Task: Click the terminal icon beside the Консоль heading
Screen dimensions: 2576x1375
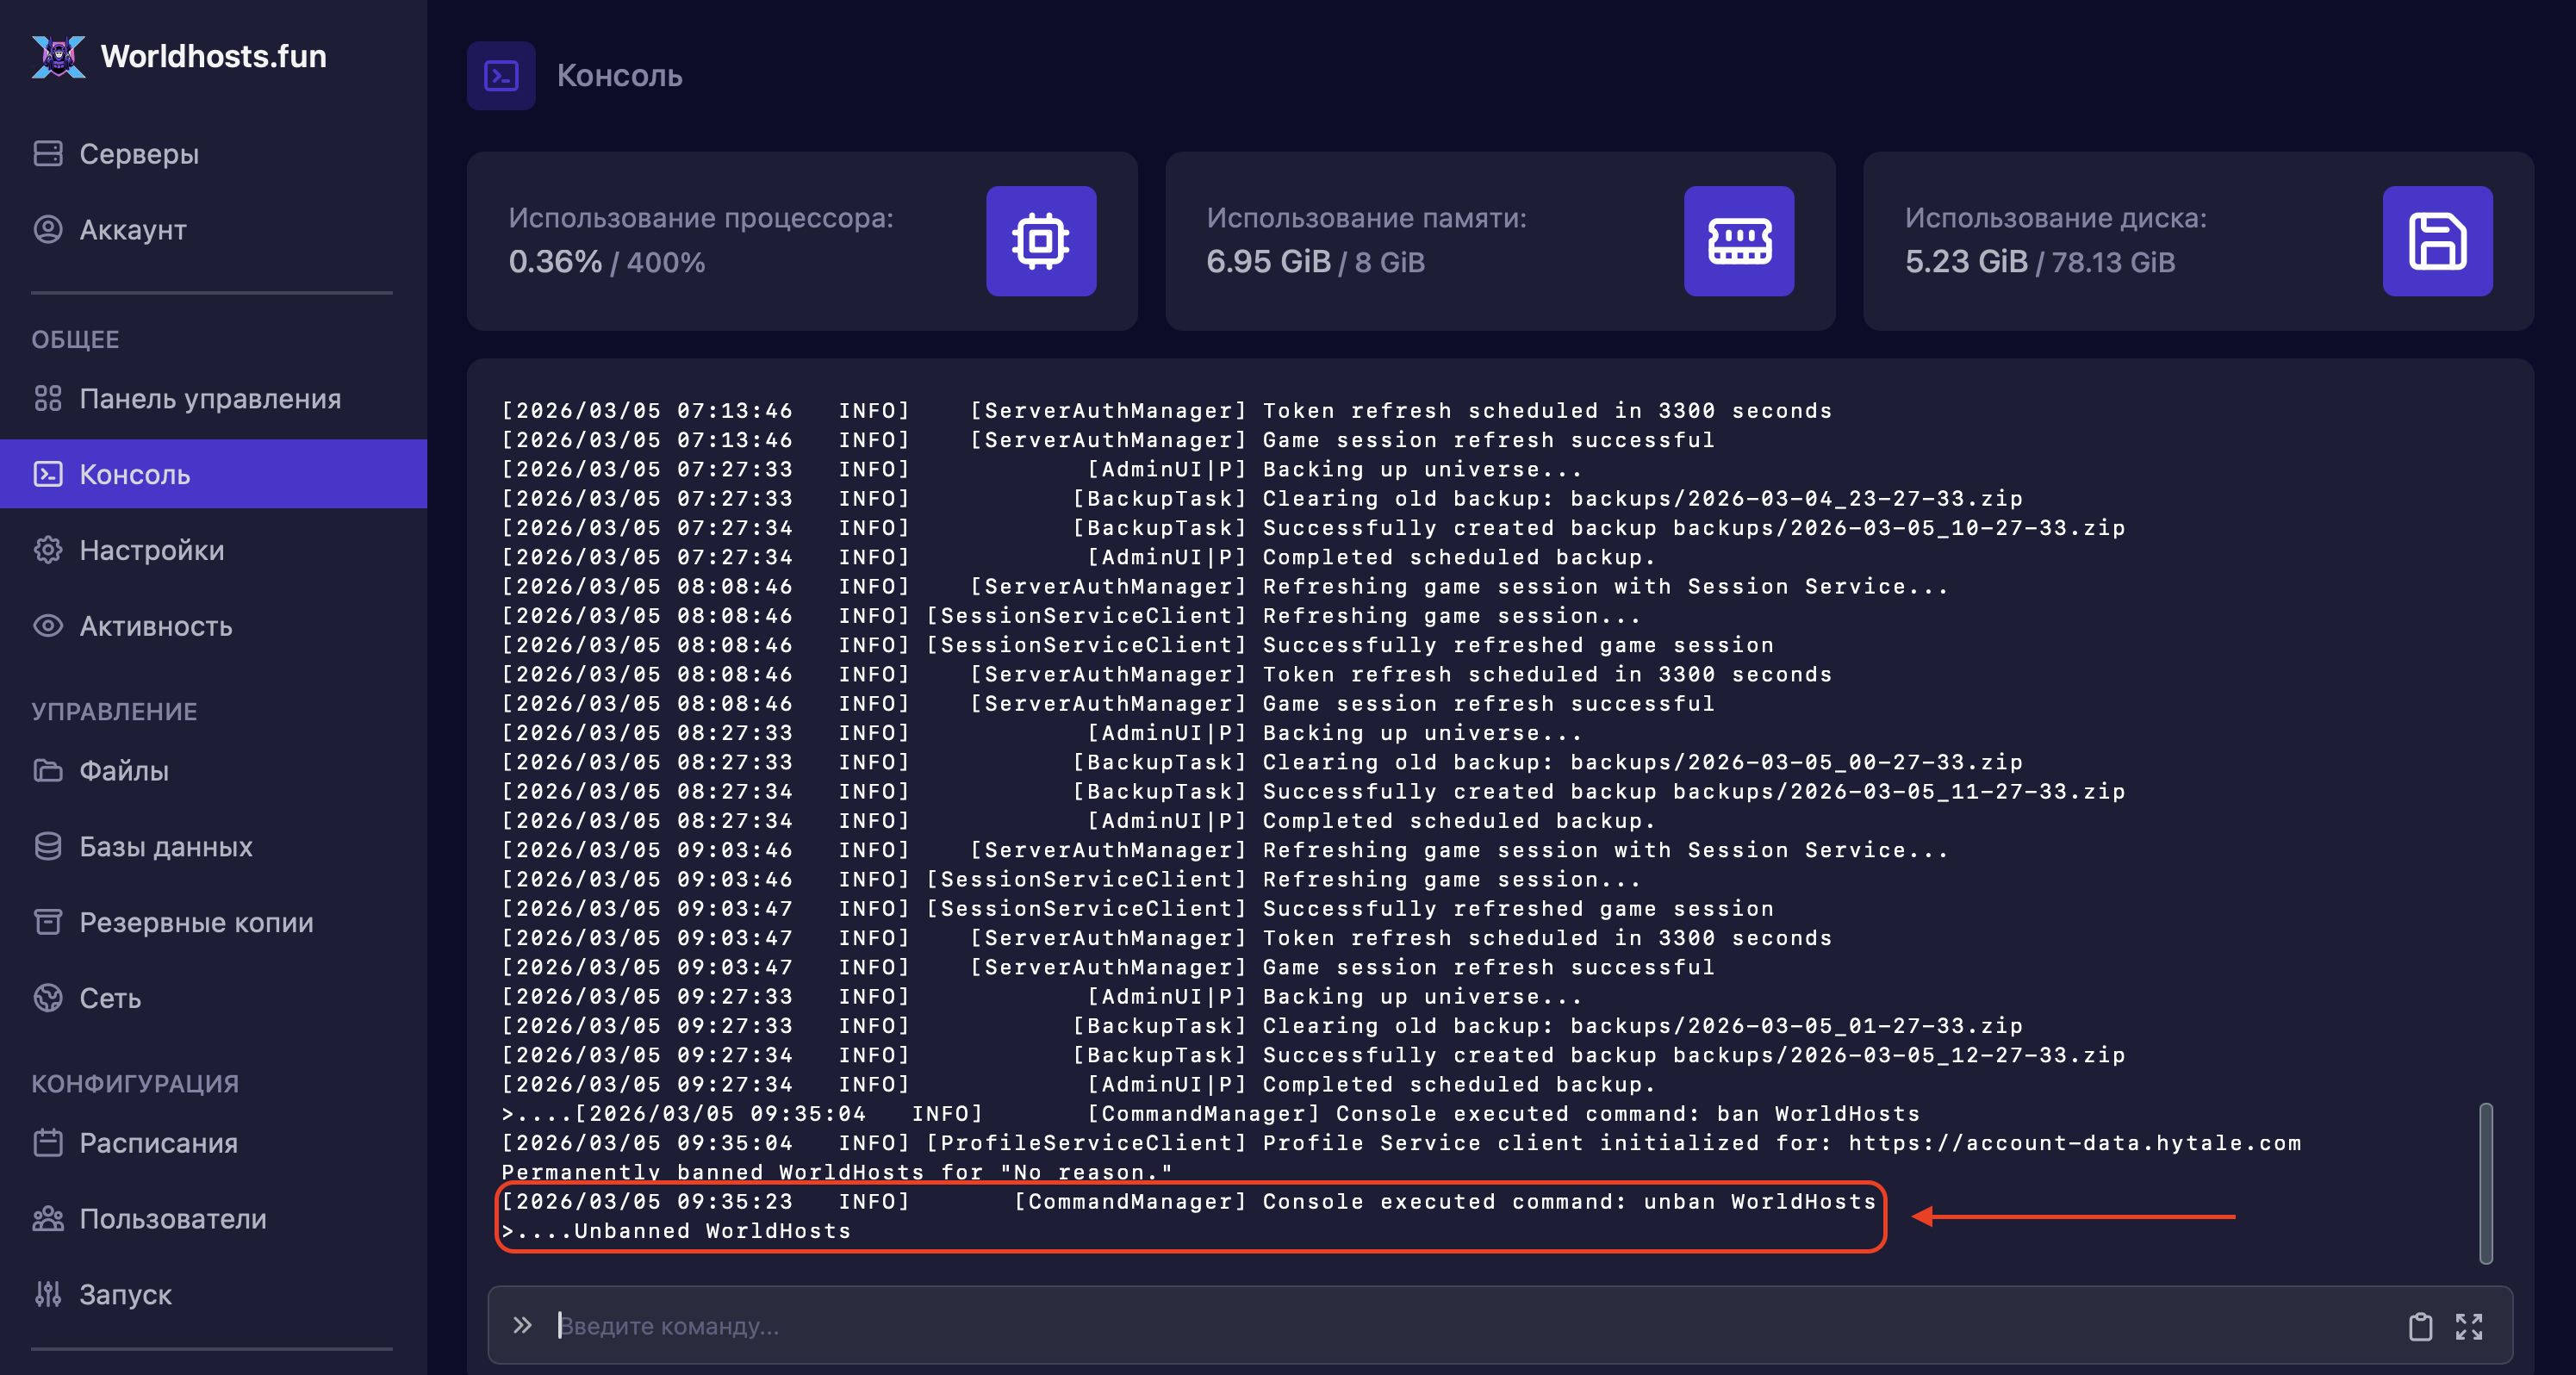Action: click(501, 76)
